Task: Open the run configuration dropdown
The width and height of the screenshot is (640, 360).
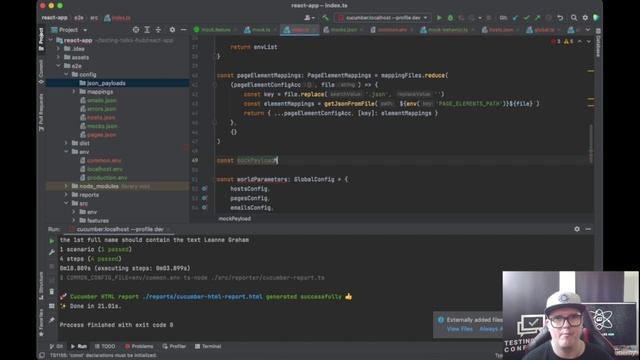Action: (382, 18)
